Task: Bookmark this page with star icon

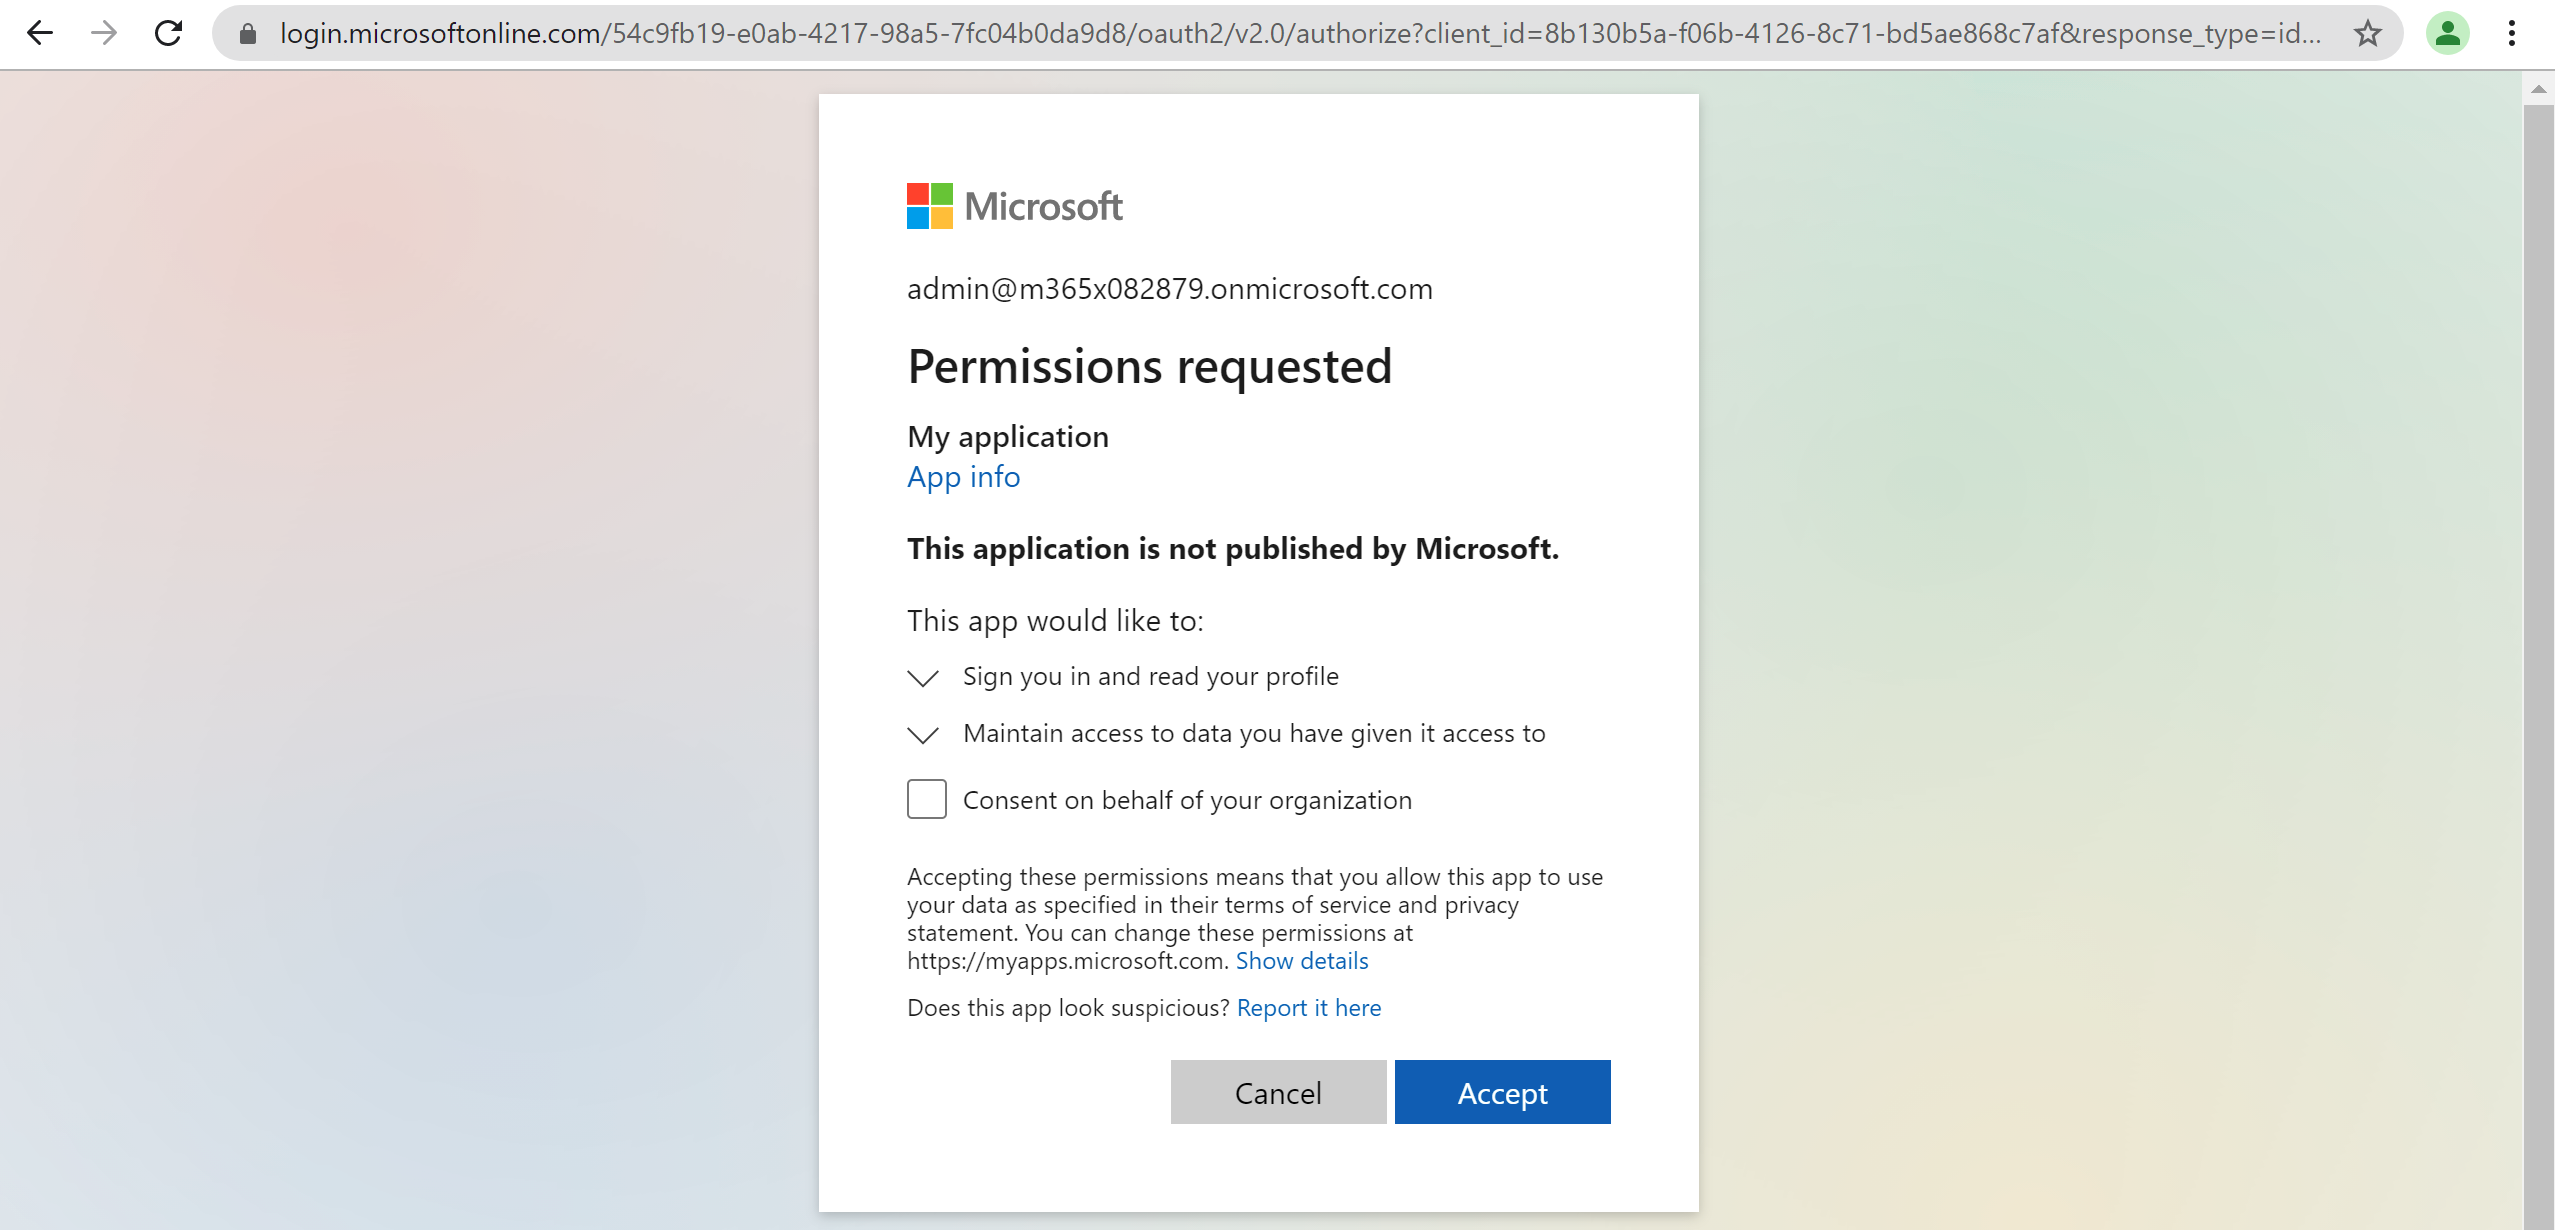Action: coord(2367,34)
